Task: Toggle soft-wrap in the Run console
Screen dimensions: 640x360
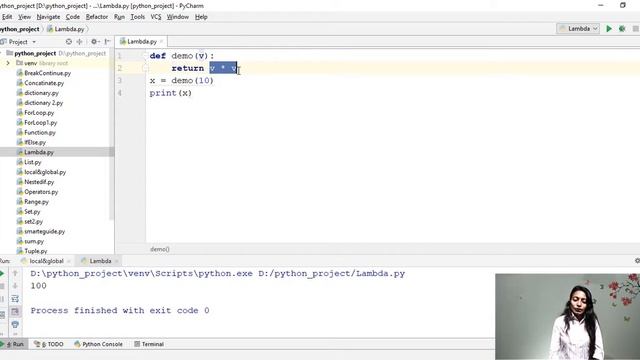Action: click(x=15, y=299)
